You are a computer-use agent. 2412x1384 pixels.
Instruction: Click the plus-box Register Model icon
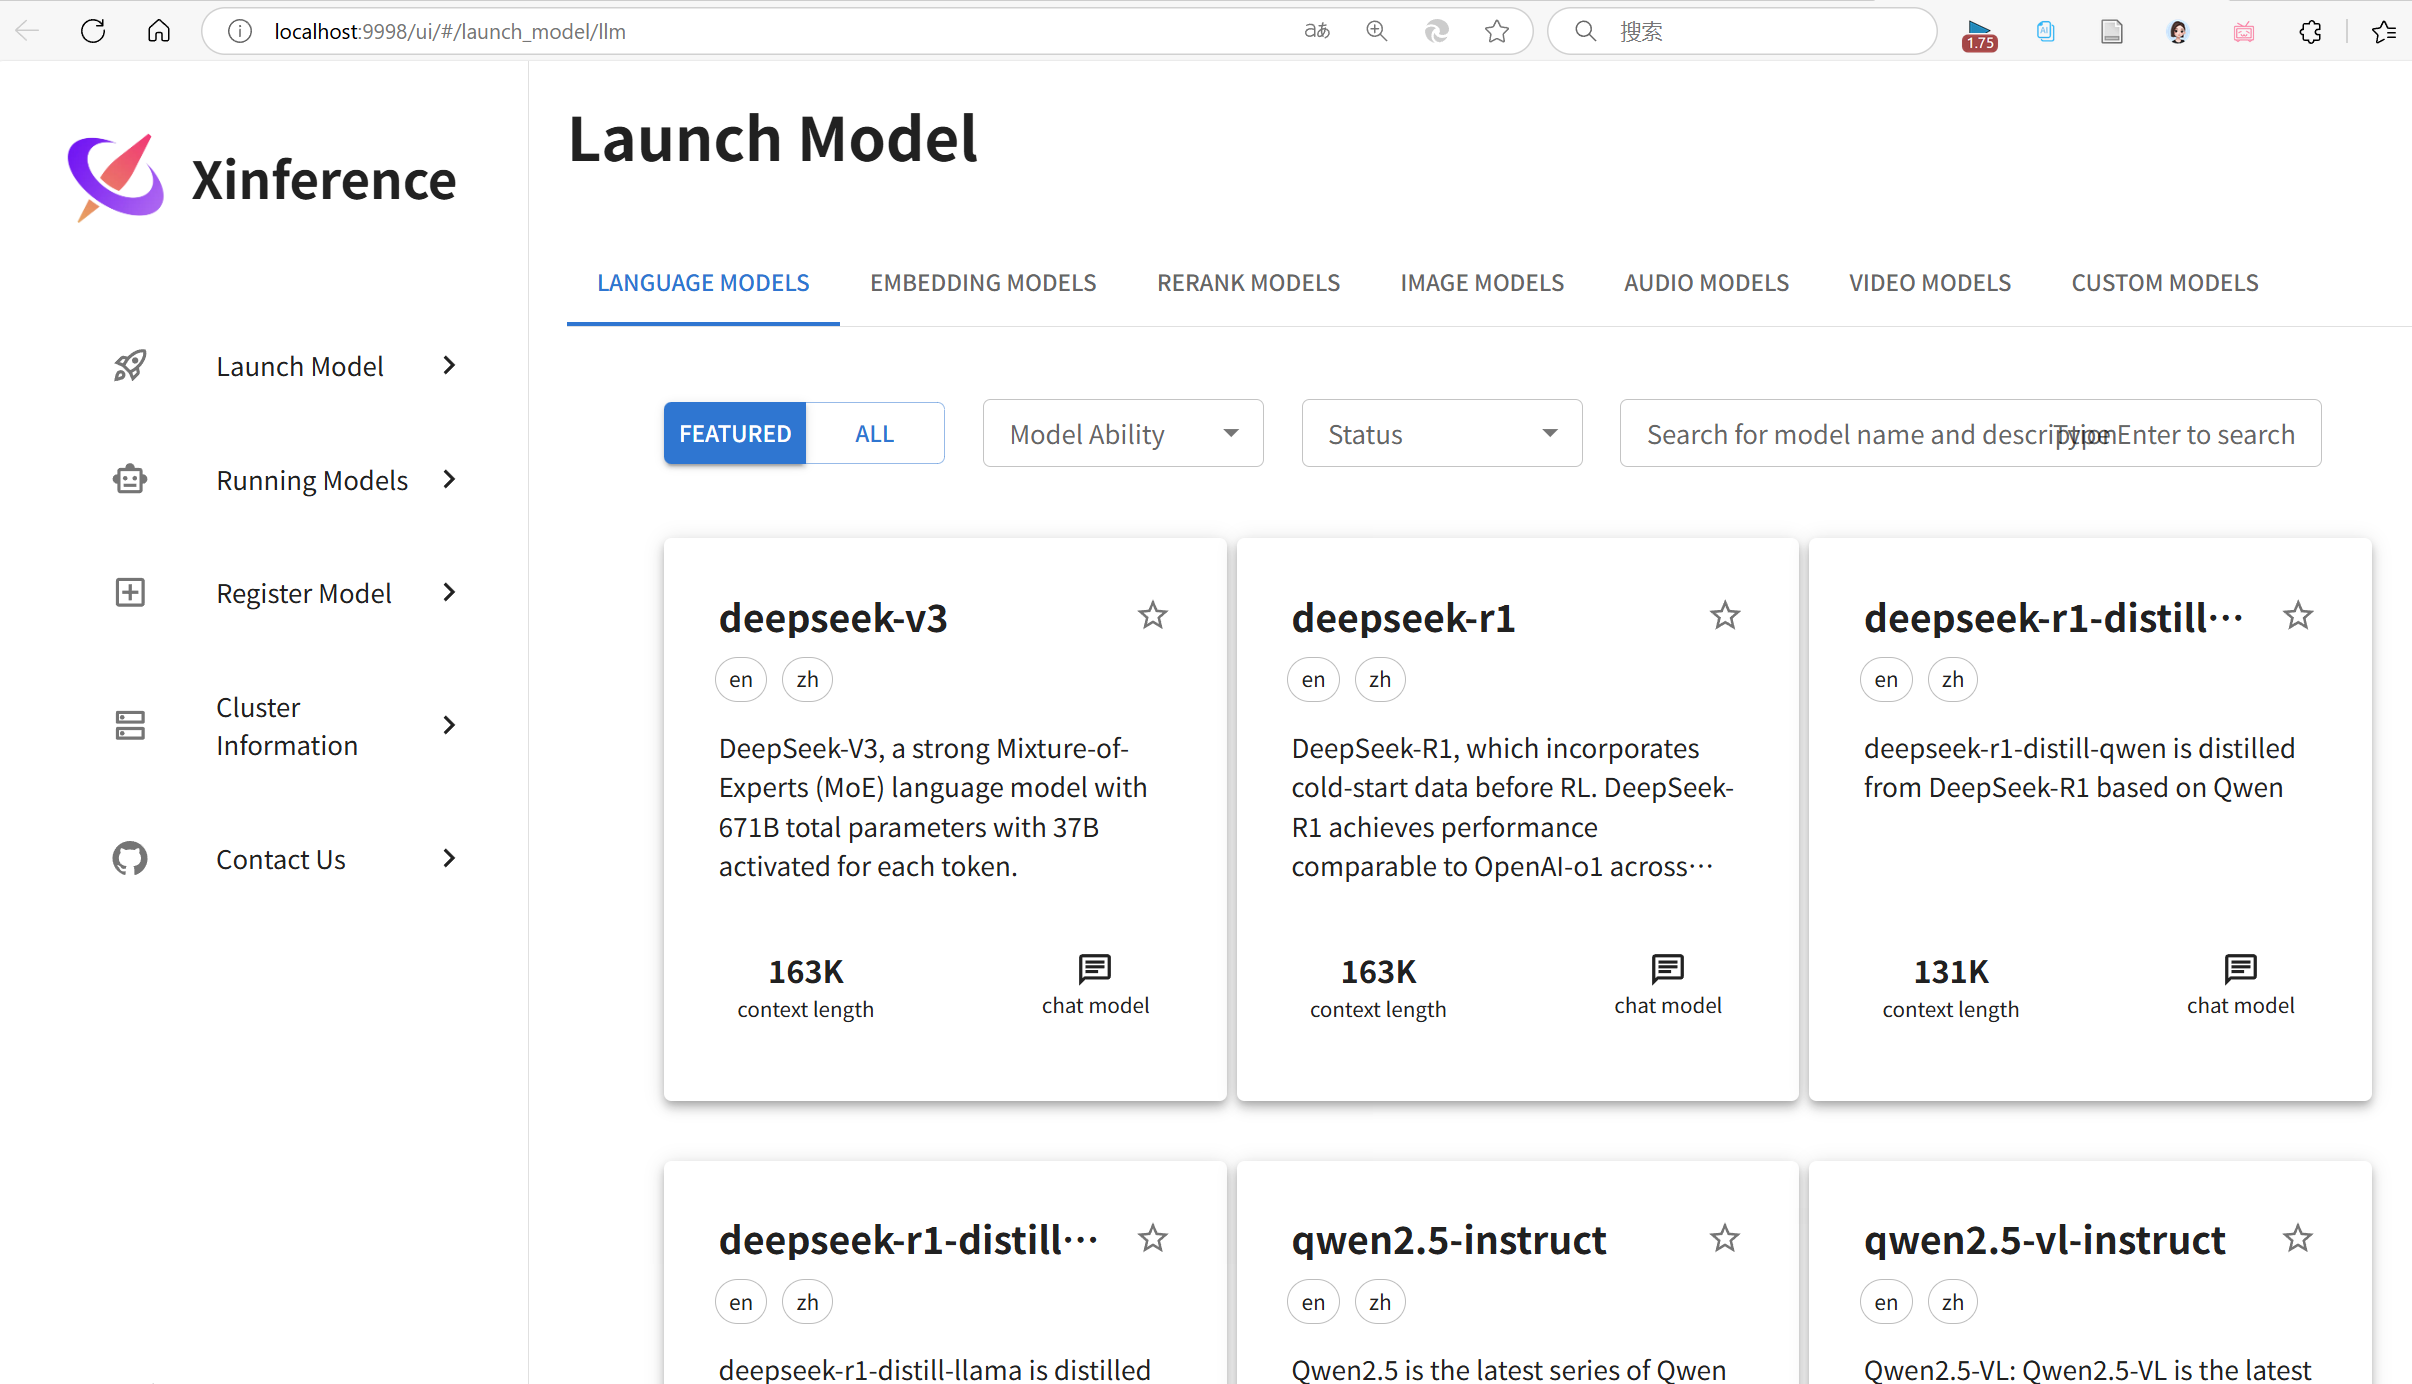130,593
